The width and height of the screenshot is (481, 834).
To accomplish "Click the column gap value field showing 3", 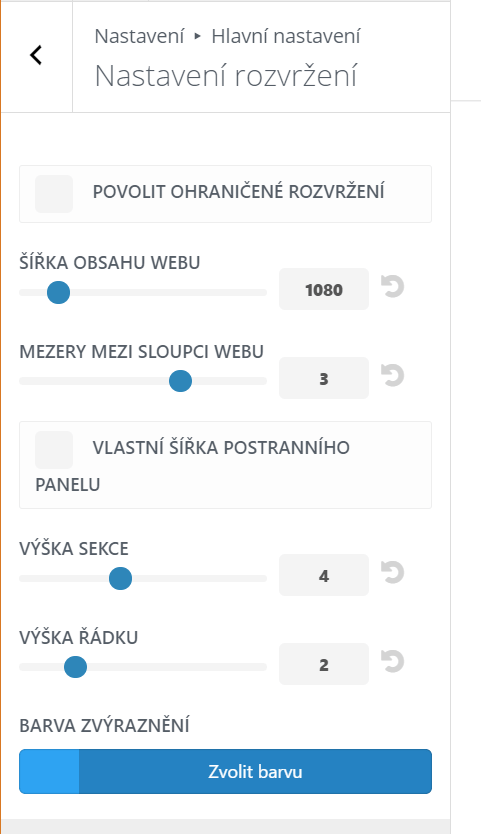I will tap(324, 378).
